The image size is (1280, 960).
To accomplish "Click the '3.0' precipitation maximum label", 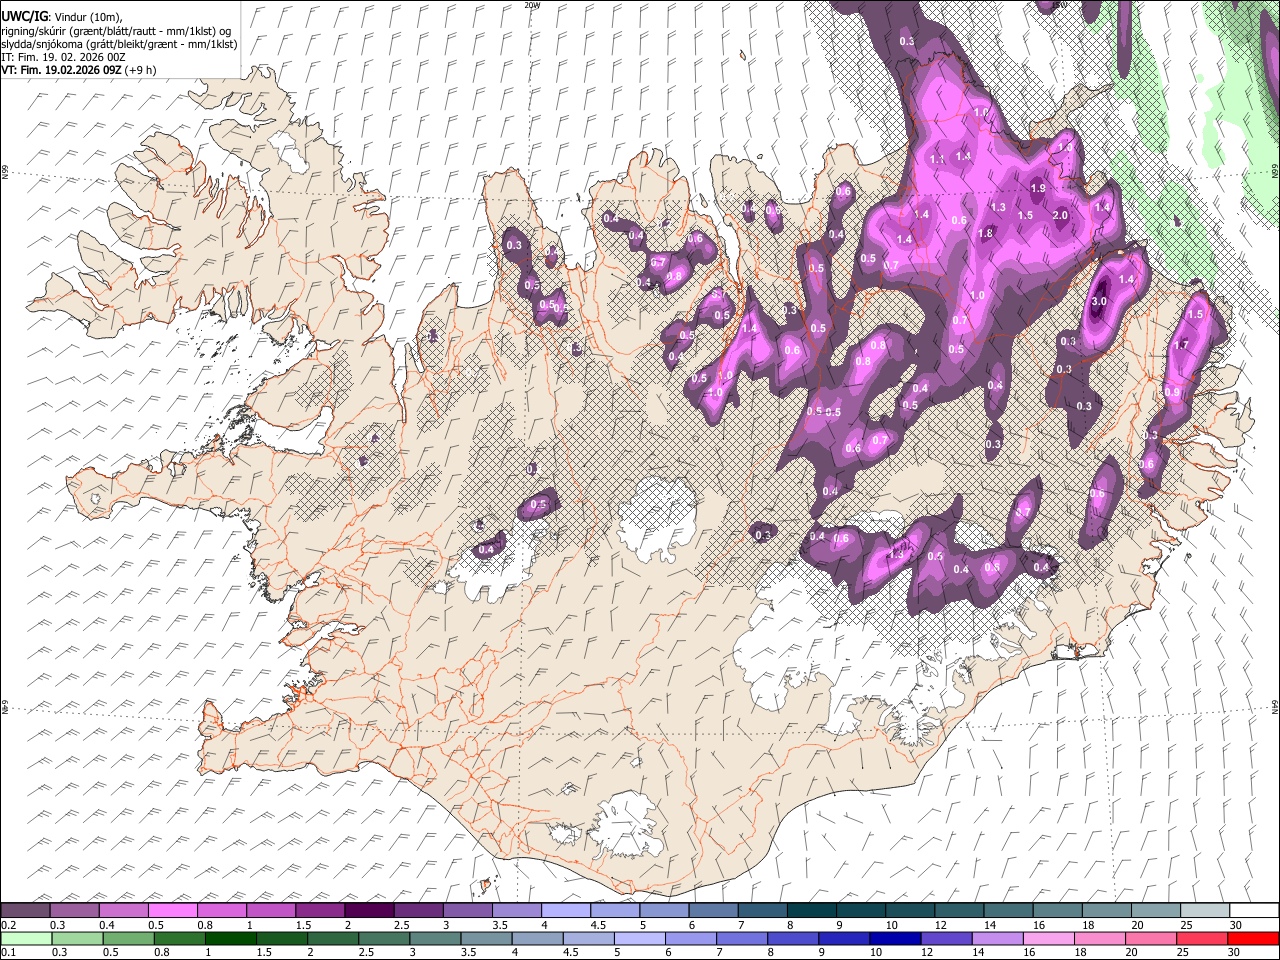I will tap(1100, 301).
